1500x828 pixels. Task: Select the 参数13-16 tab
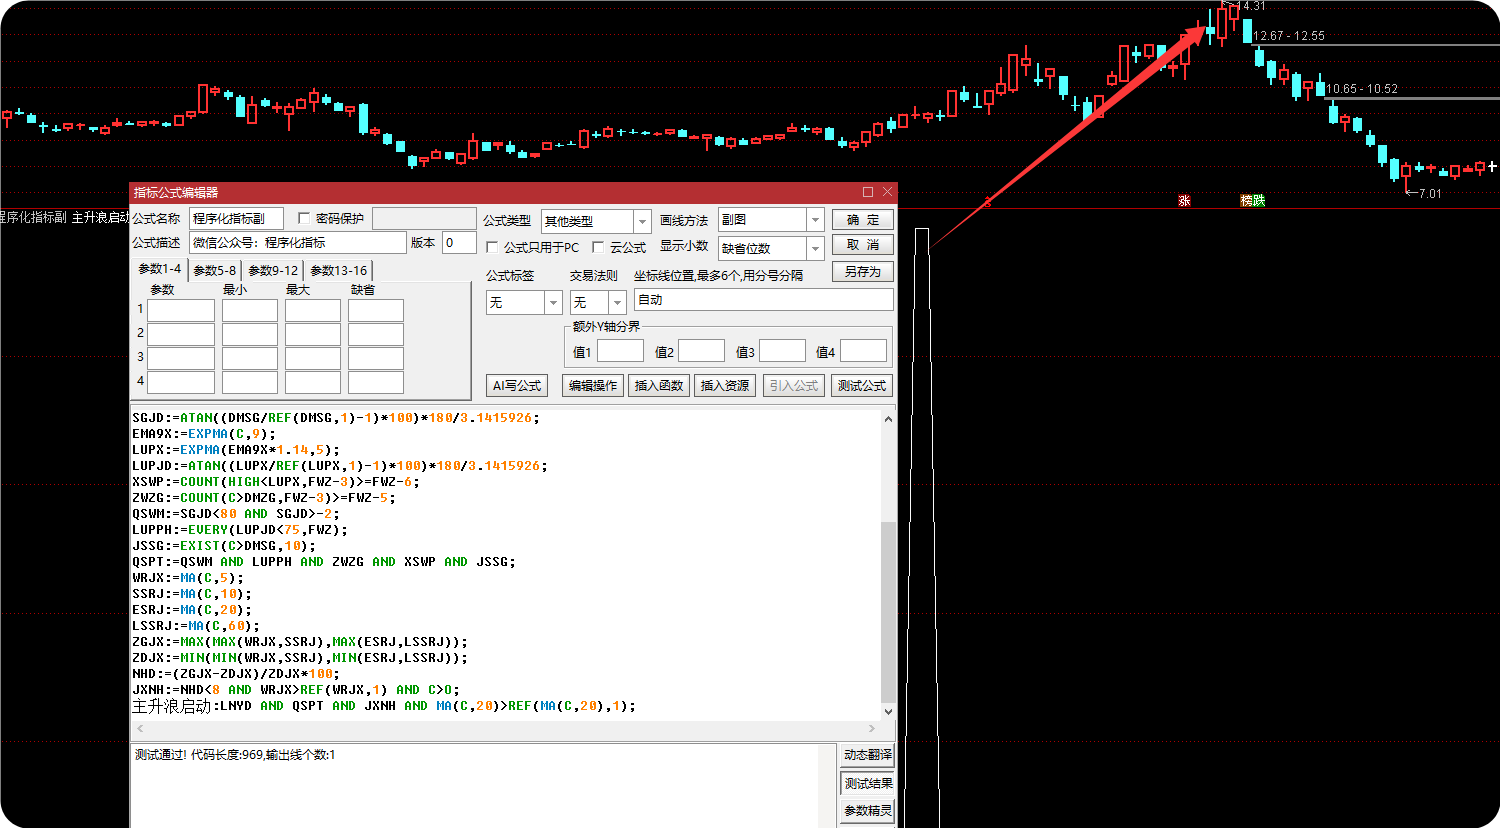pyautogui.click(x=338, y=270)
